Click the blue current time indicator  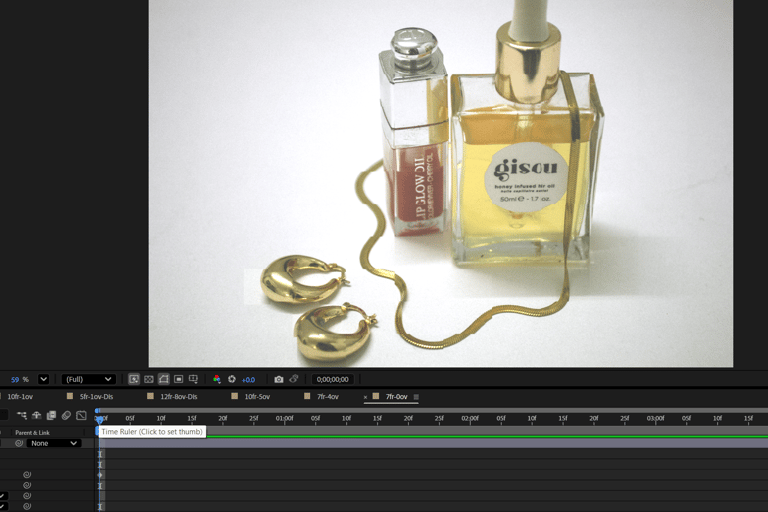coord(99,419)
